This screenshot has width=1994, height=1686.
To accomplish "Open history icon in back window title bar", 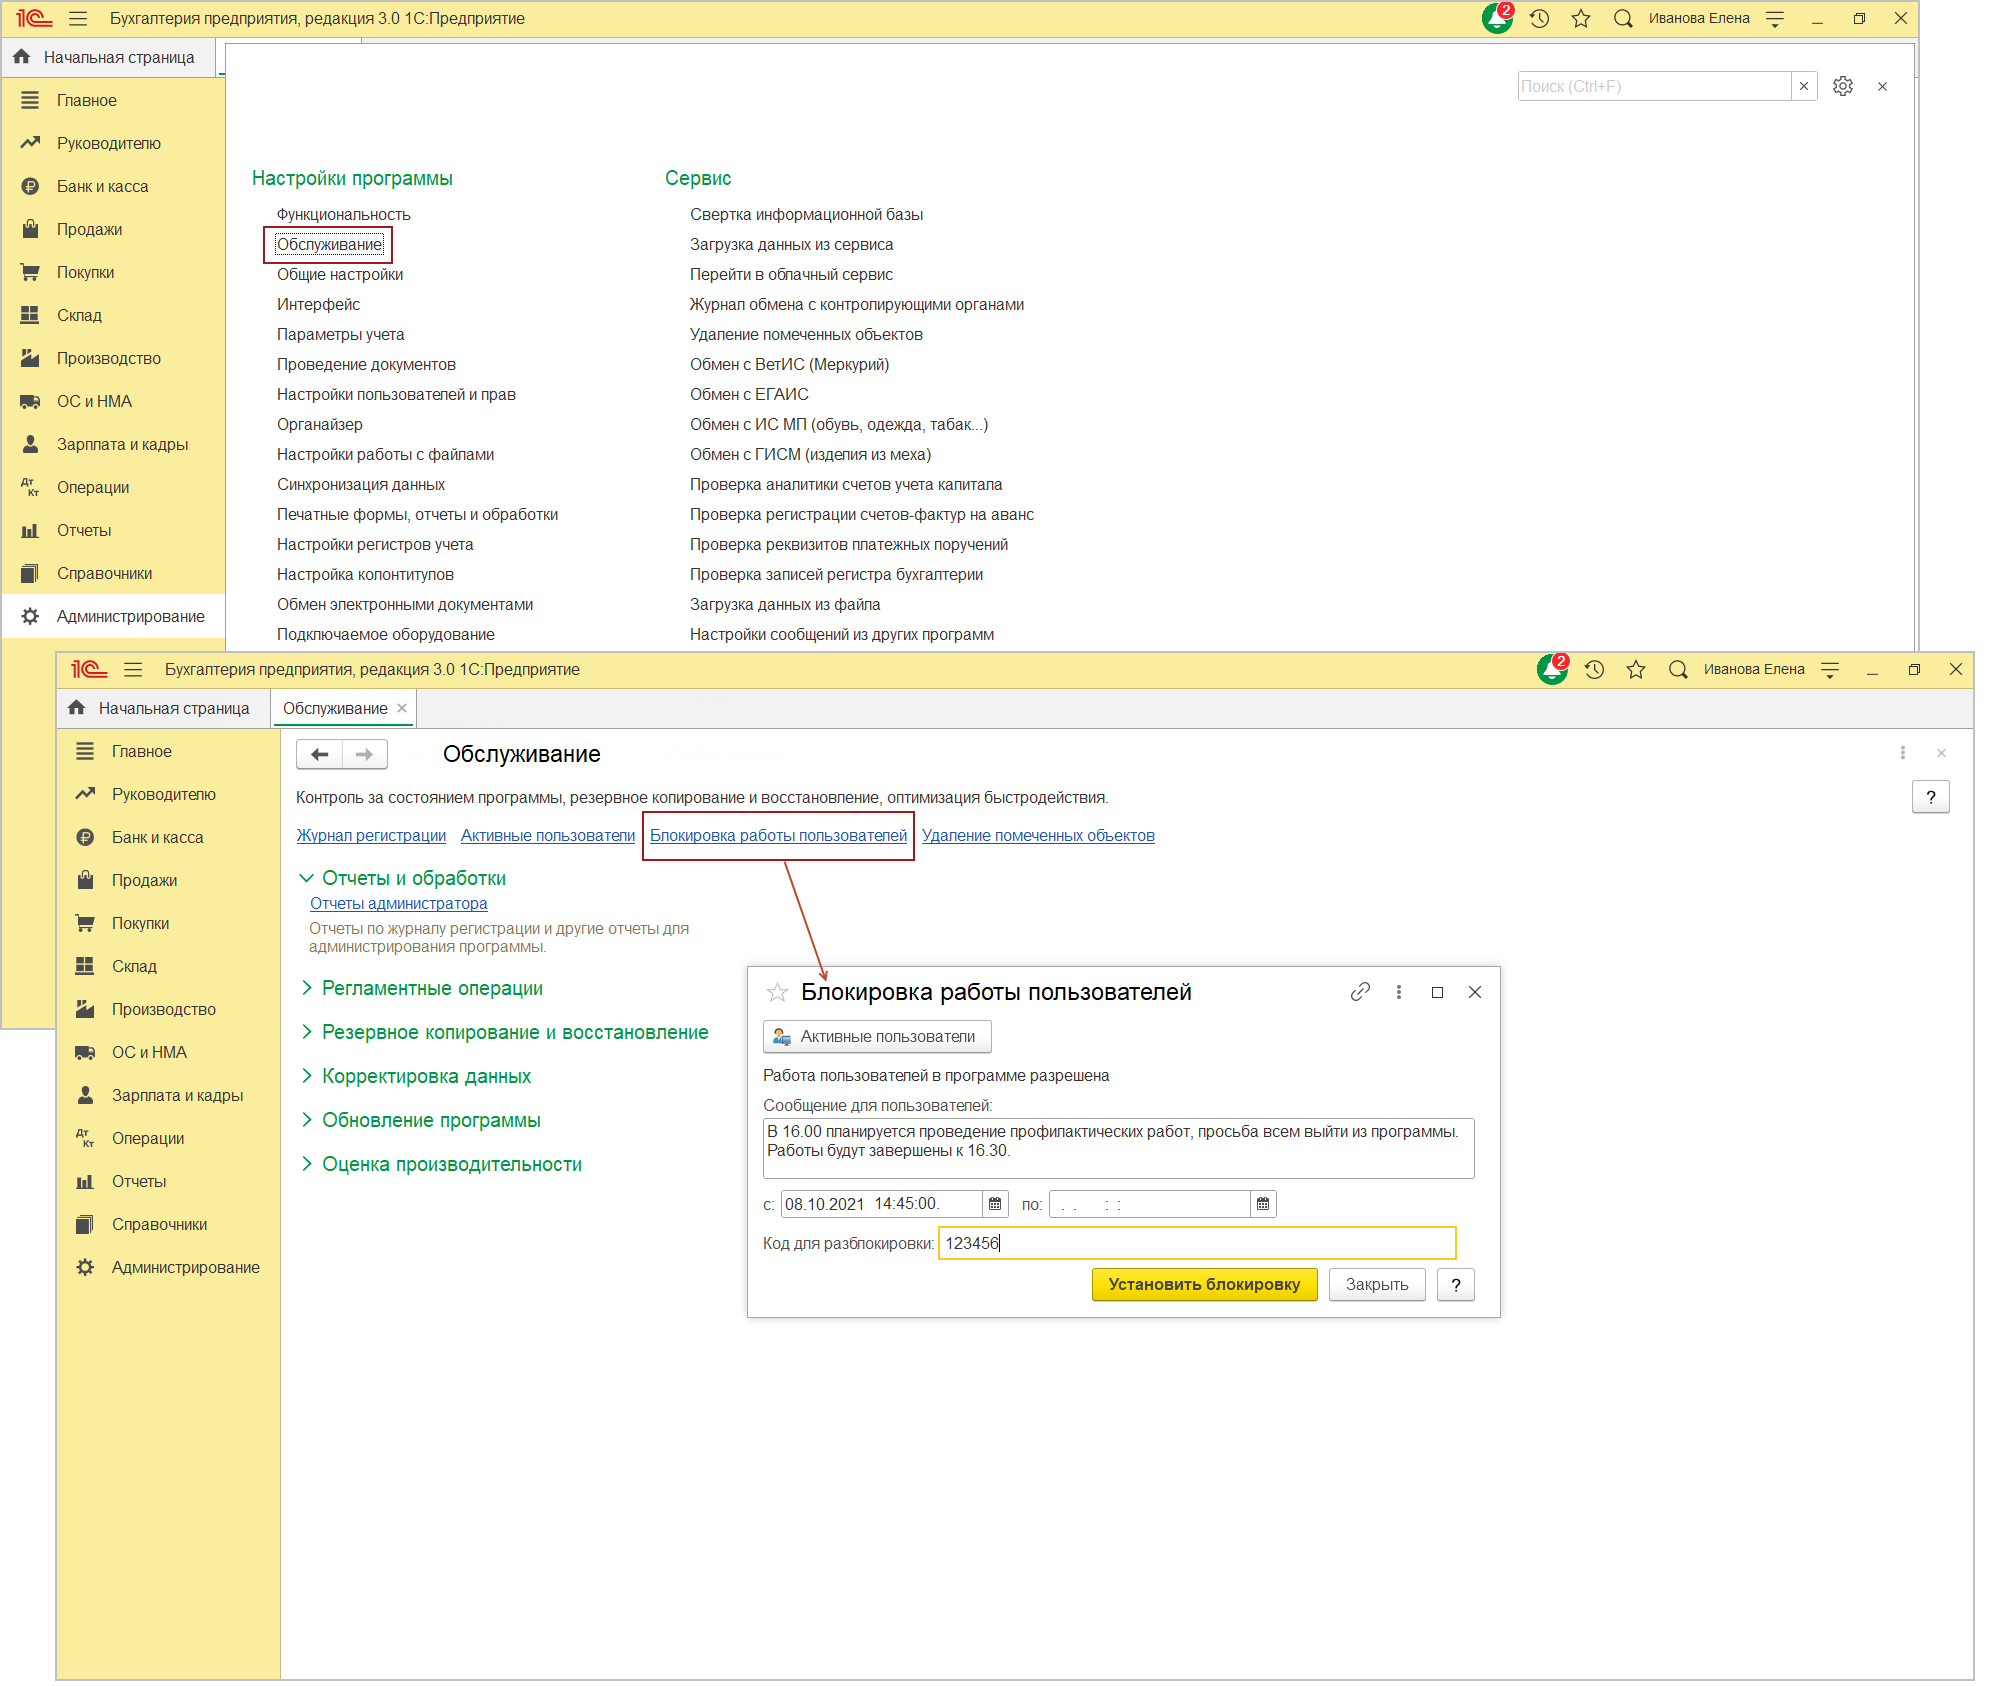I will click(x=1539, y=18).
